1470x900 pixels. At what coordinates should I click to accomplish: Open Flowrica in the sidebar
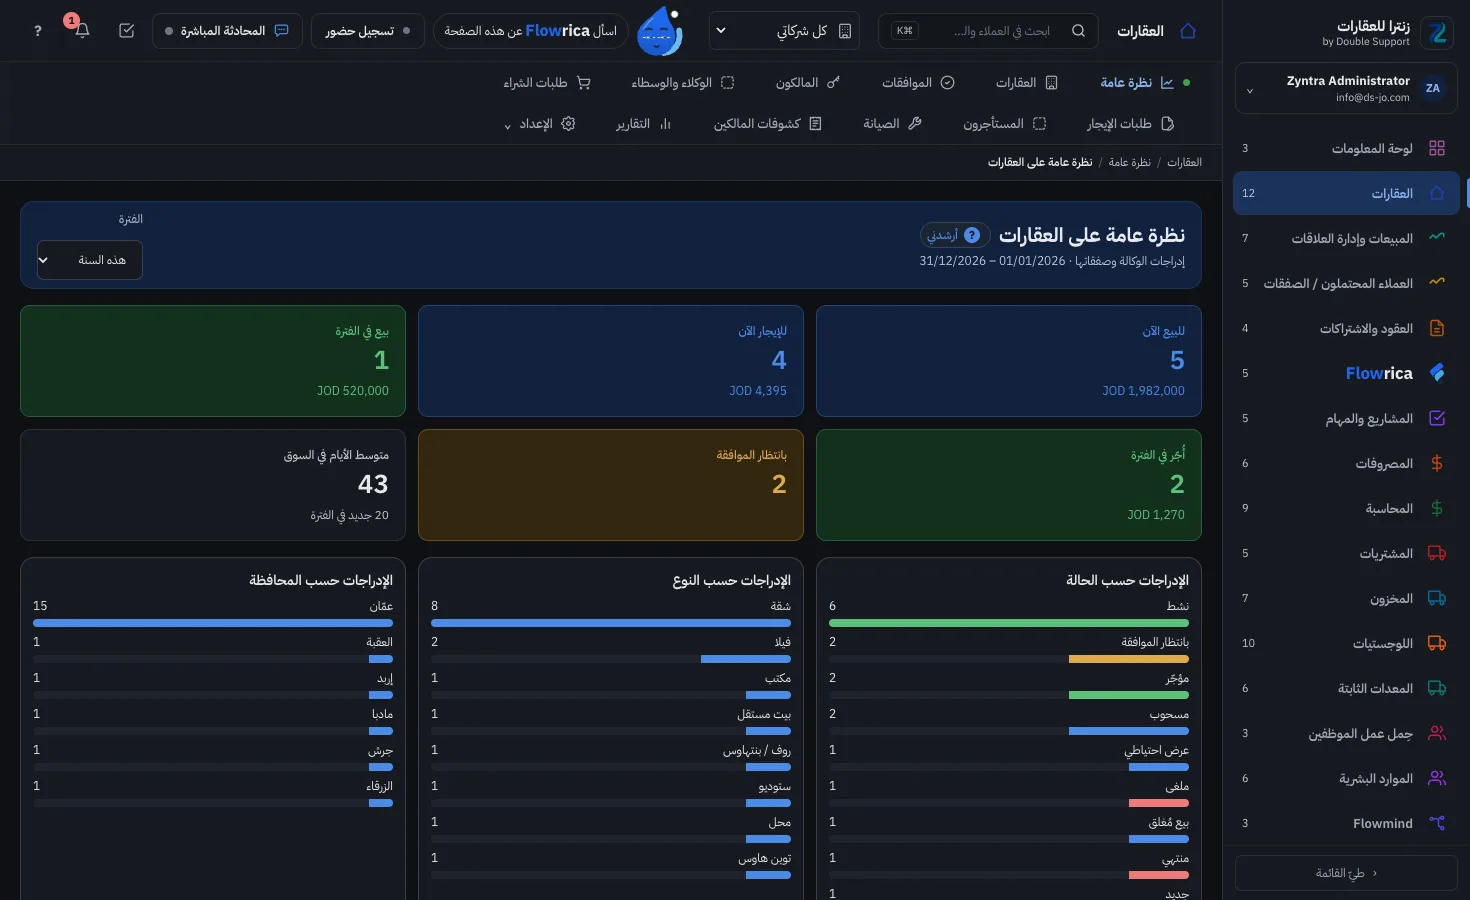tap(1346, 373)
